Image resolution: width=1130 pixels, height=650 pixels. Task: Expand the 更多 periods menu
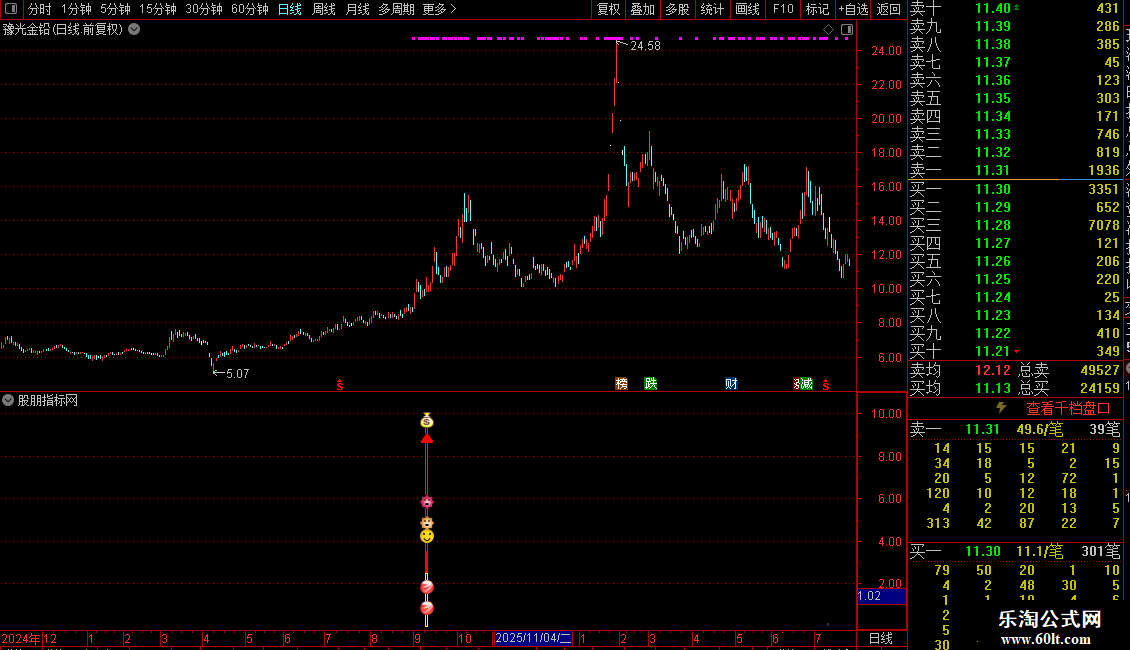(x=440, y=9)
